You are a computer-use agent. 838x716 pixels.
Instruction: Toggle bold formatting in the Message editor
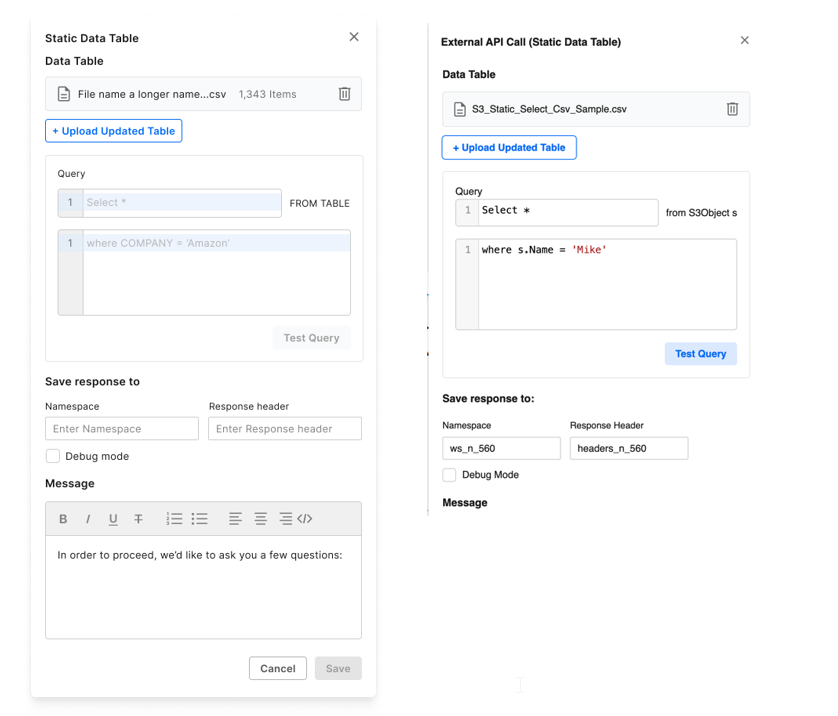pyautogui.click(x=63, y=519)
